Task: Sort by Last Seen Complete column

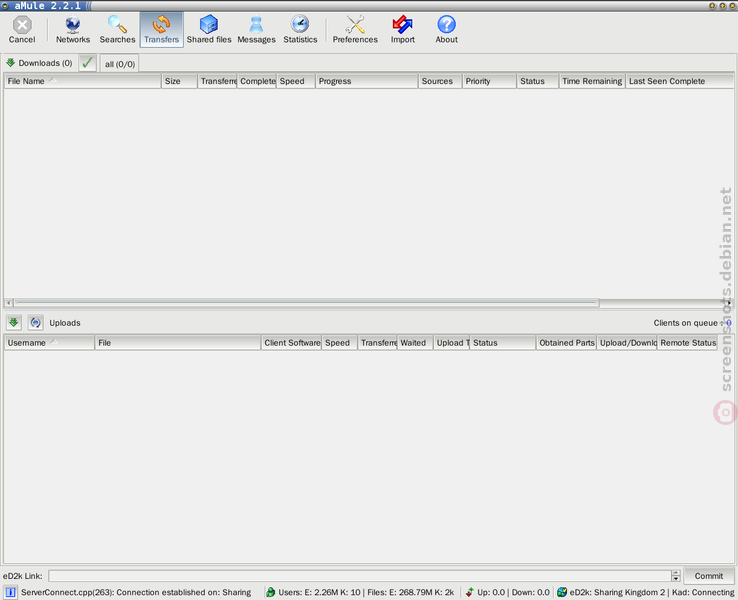Action: pos(680,81)
